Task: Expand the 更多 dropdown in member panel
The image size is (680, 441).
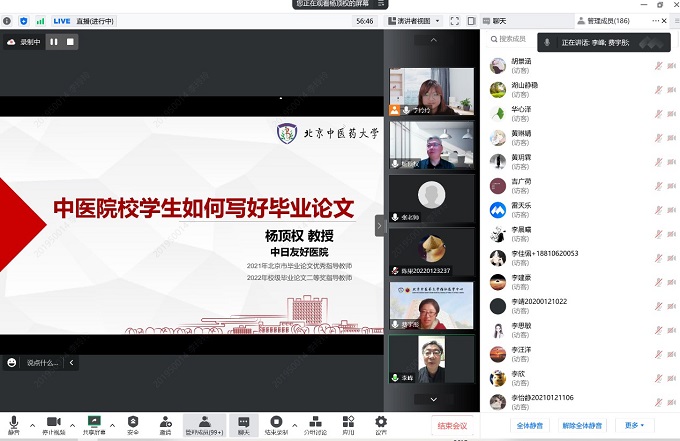Action: tap(633, 425)
